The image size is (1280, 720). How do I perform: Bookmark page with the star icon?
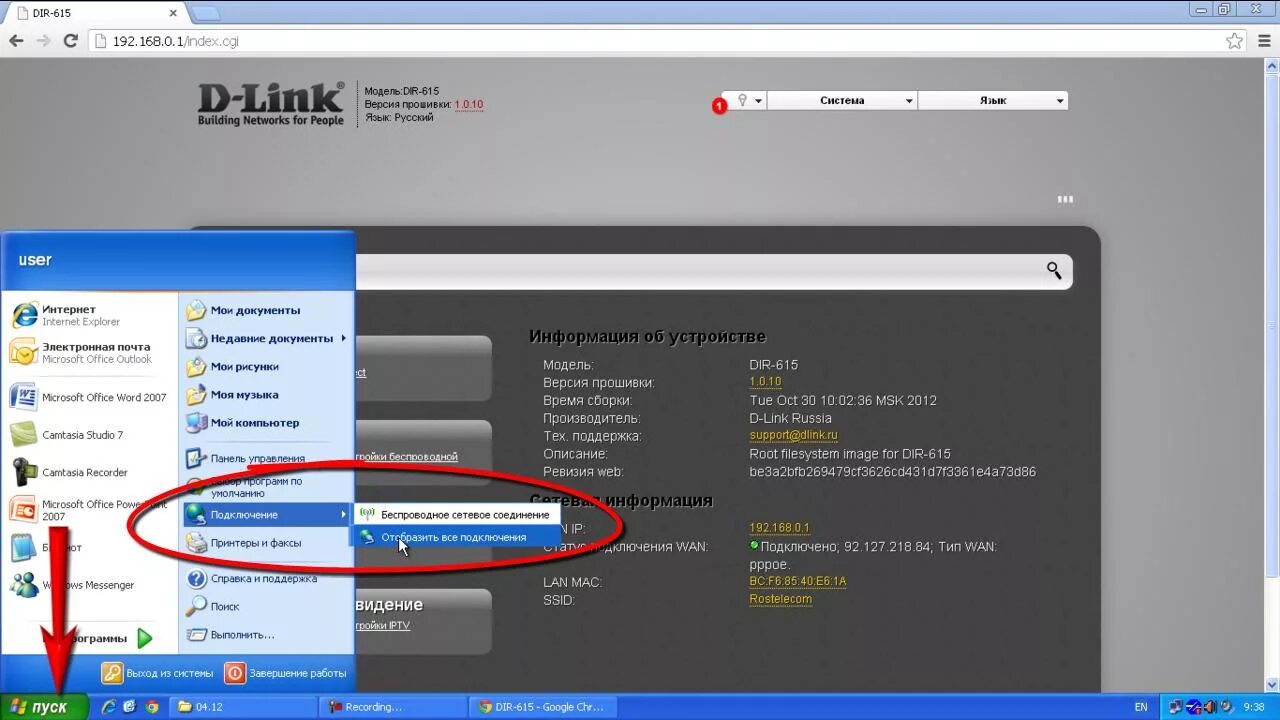click(1235, 41)
